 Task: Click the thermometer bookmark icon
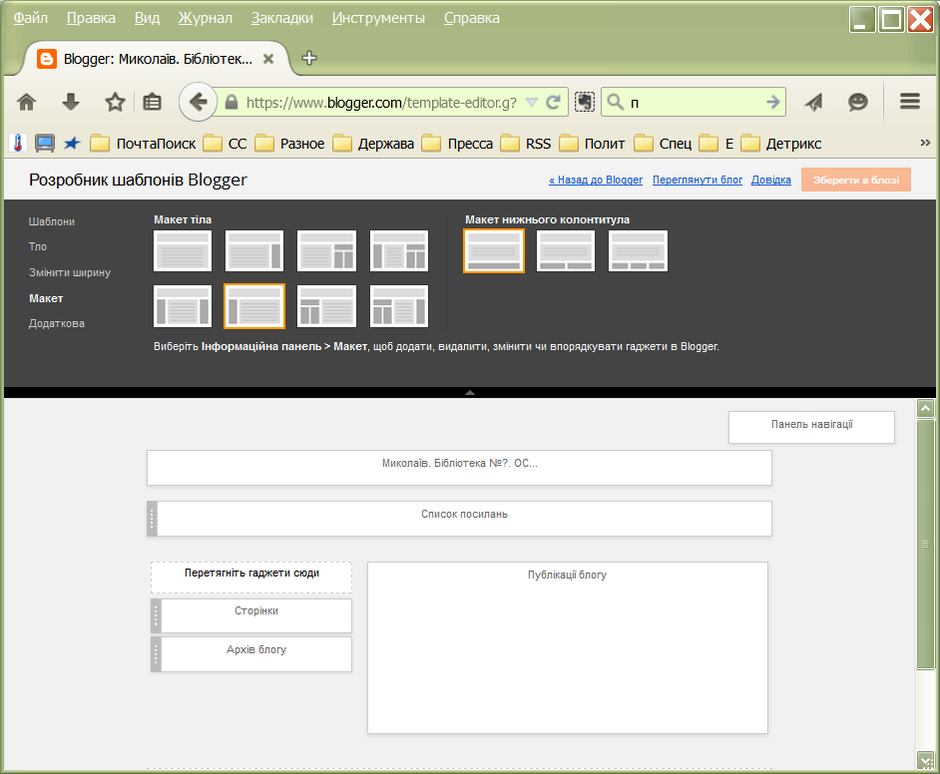pos(18,143)
